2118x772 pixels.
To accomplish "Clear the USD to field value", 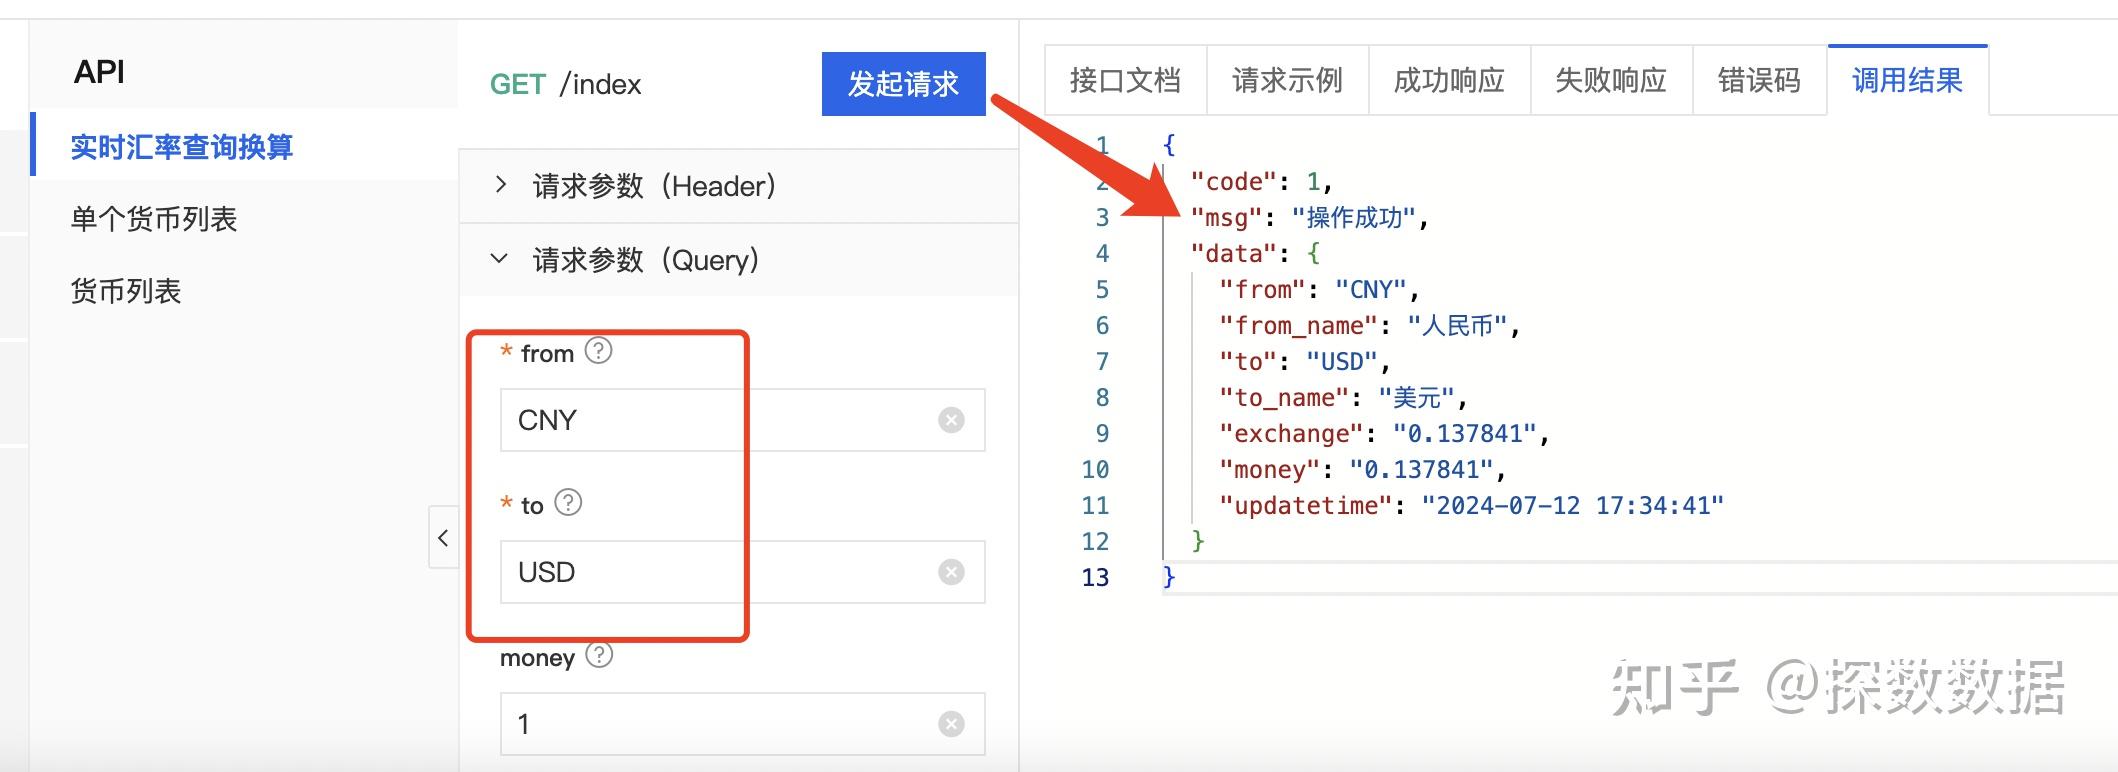I will coord(951,572).
